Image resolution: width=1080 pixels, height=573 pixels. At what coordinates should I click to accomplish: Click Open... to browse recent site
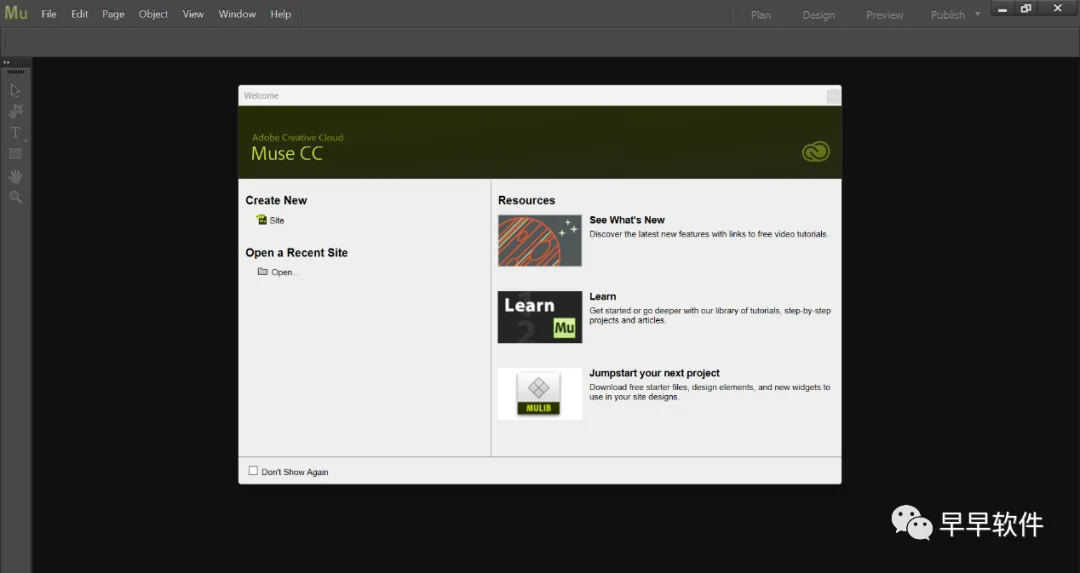click(x=284, y=272)
